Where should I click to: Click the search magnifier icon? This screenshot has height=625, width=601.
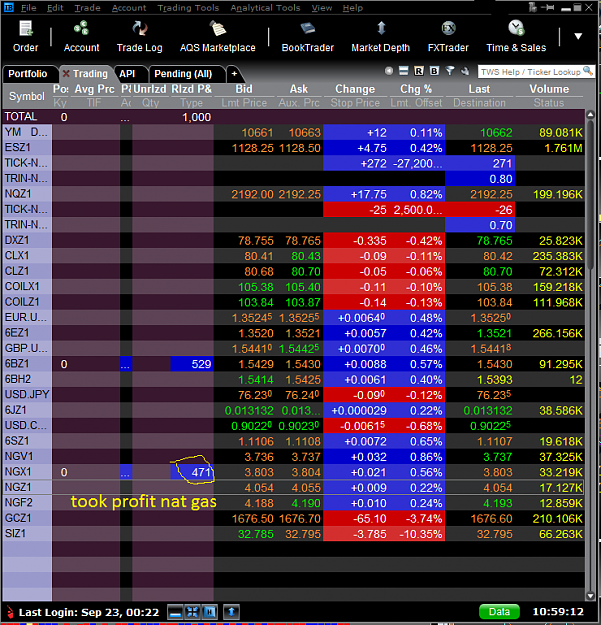coord(588,71)
